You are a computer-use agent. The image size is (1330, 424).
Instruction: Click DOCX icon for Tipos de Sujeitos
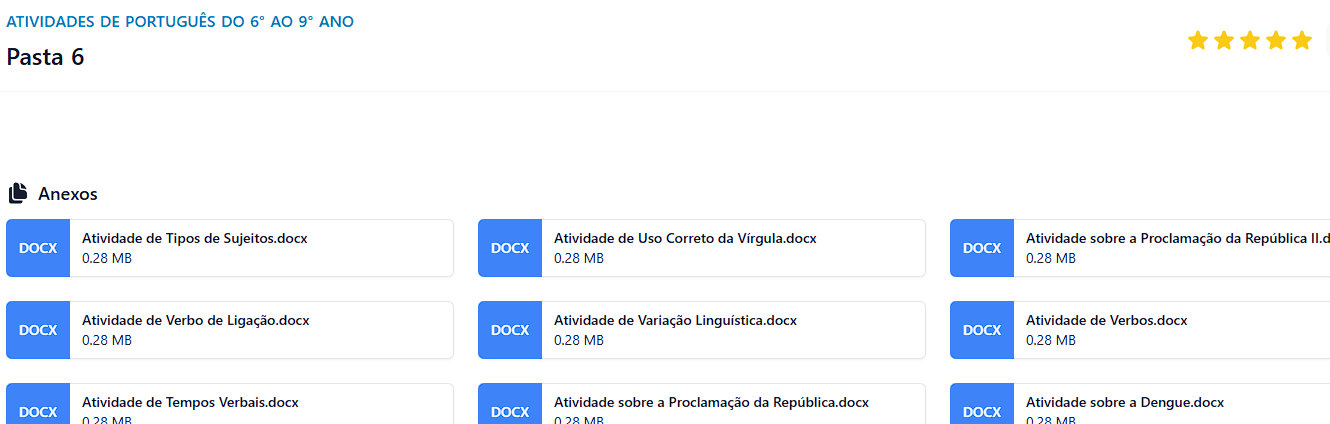pyautogui.click(x=38, y=248)
